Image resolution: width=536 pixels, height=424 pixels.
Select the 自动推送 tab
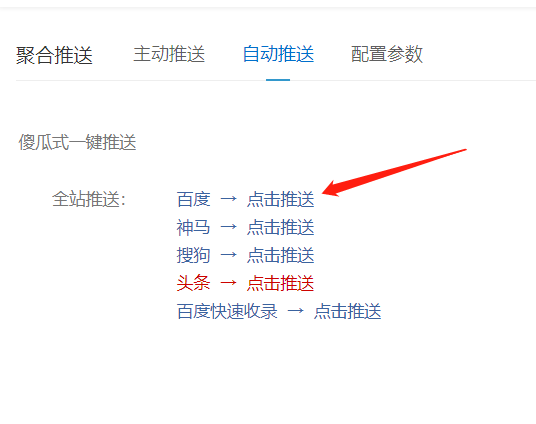278,54
